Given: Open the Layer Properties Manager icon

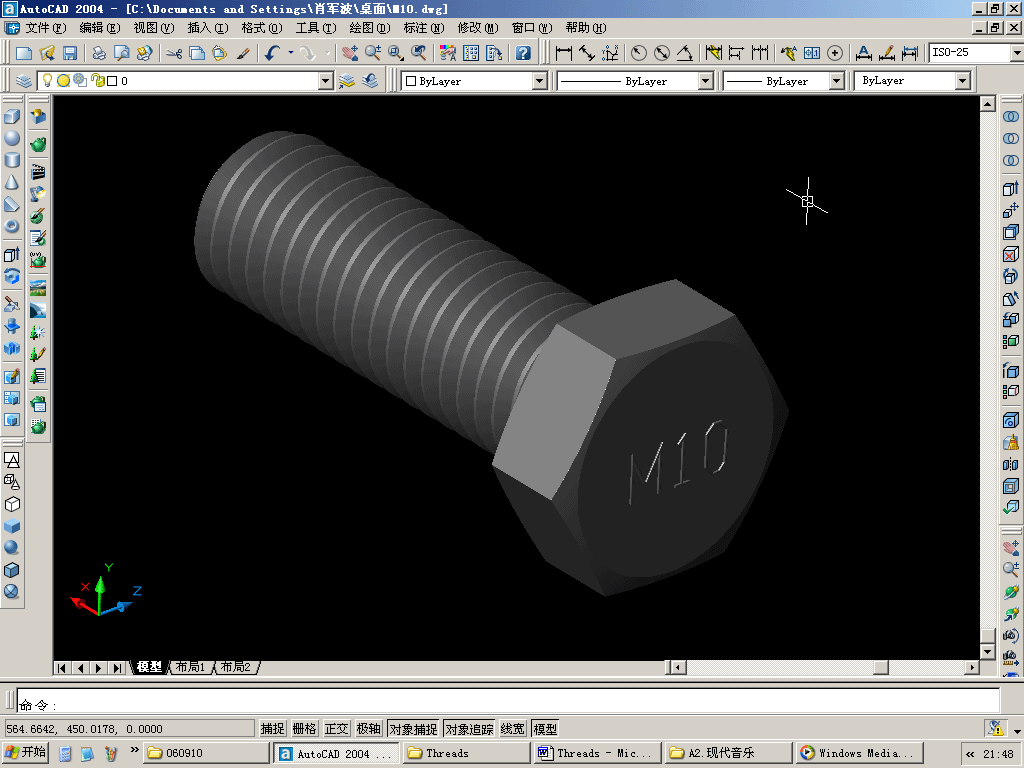Looking at the screenshot, I should coord(24,81).
